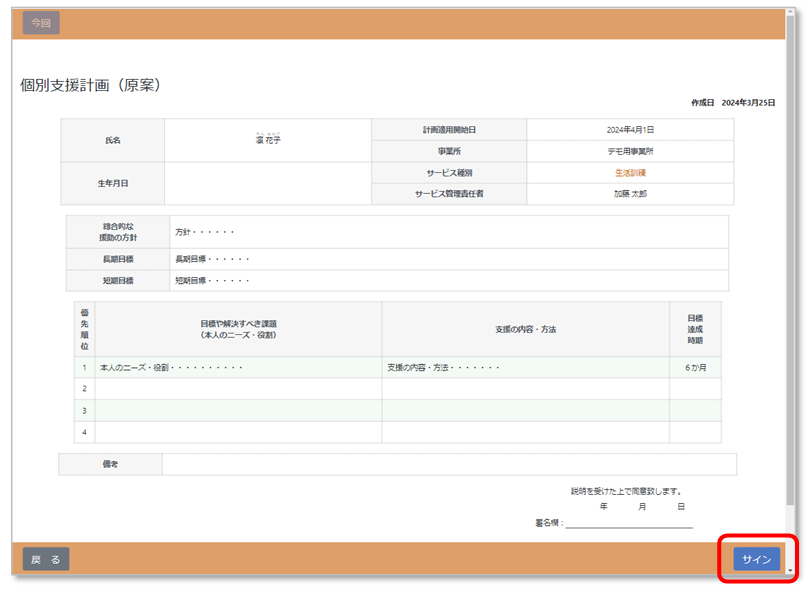This screenshot has height=595, width=812.
Task: Click the empty priority 2 goal cell
Action: tap(238, 389)
